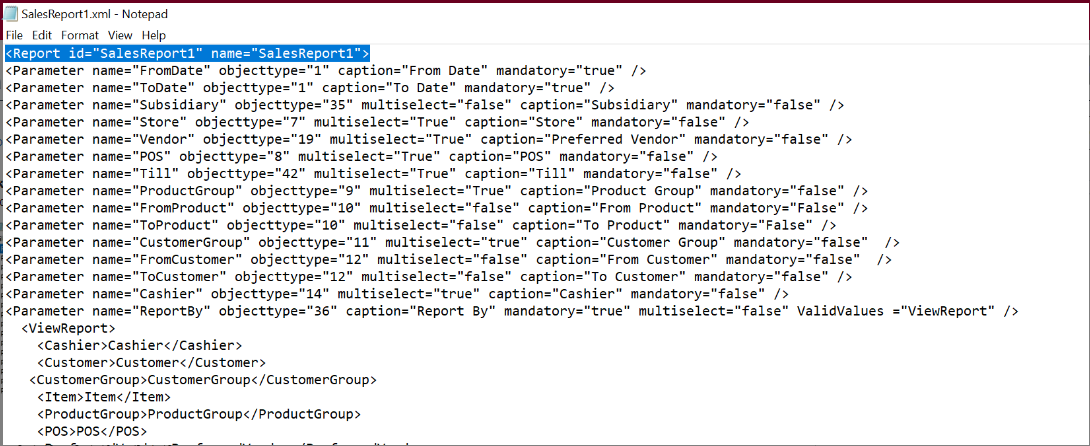This screenshot has width=1090, height=446.
Task: Open the Format menu
Action: pos(79,35)
